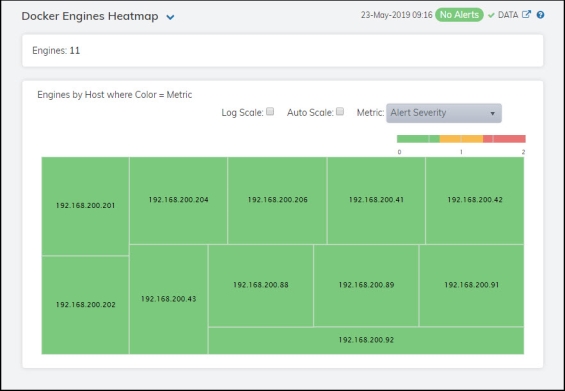Select the 192.168.200.201 heatmap cell

pyautogui.click(x=85, y=206)
